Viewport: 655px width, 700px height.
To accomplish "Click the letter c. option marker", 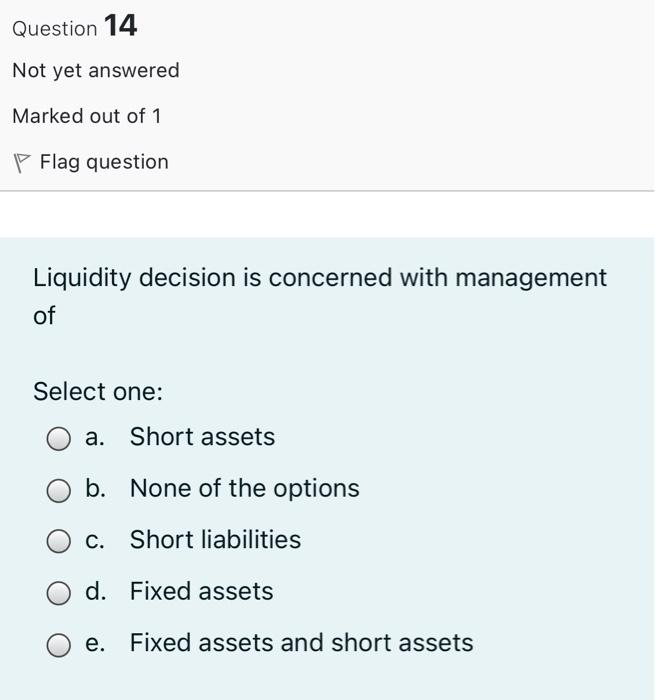I will click(x=96, y=540).
